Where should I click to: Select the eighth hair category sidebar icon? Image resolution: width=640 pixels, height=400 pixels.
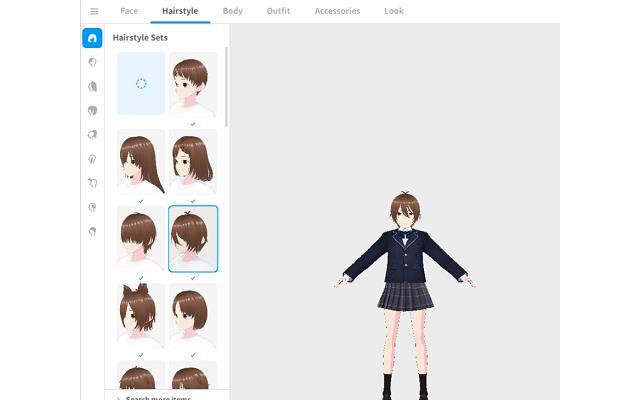[x=92, y=207]
